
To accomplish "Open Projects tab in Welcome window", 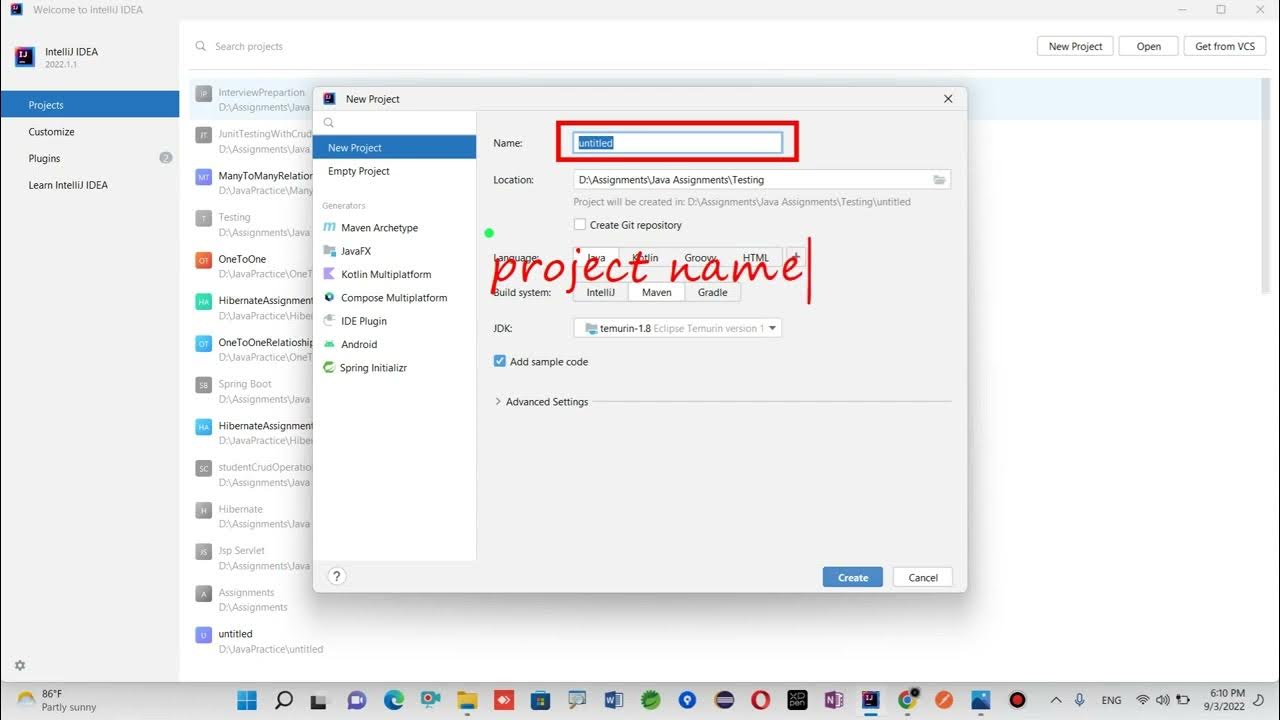I will 90,105.
